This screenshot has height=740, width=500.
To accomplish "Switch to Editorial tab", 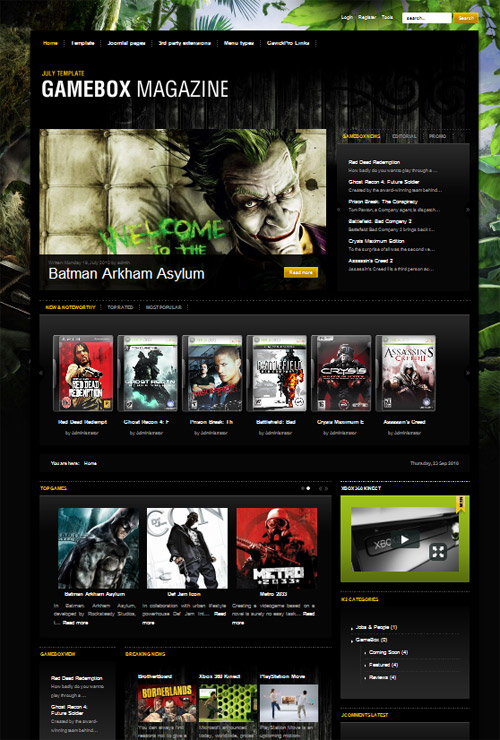I will 404,136.
